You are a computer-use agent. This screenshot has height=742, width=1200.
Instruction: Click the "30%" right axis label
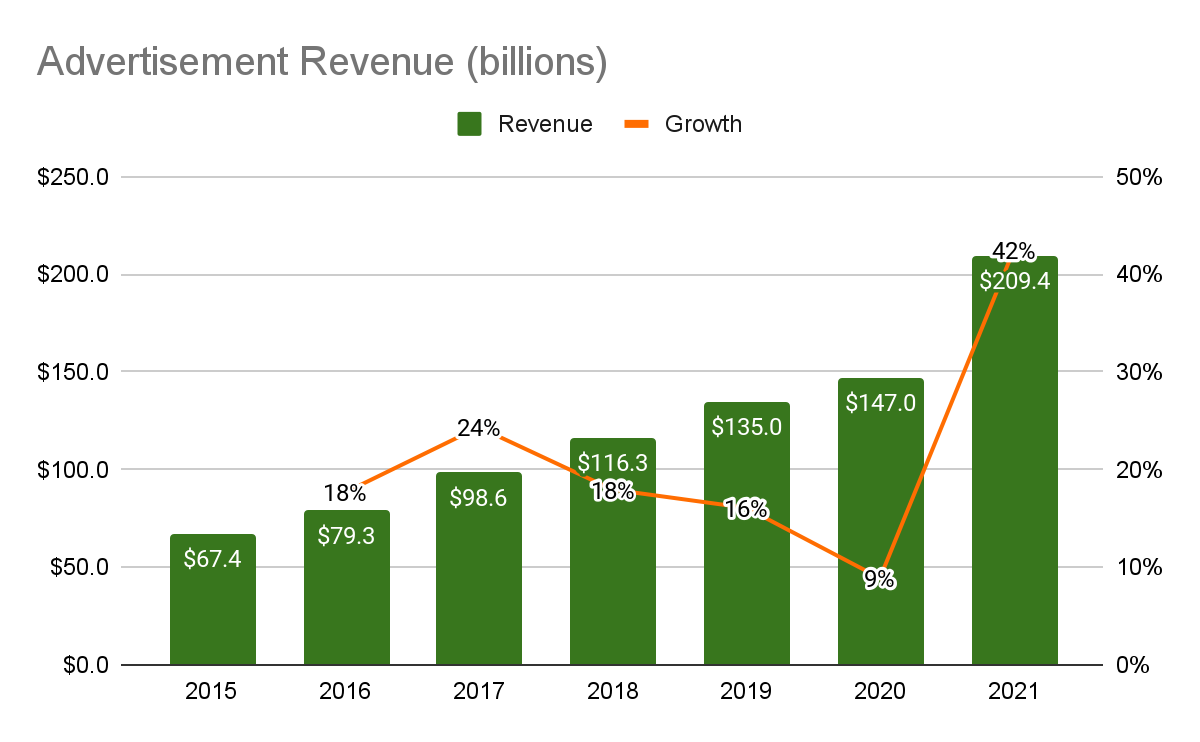coord(1140,372)
